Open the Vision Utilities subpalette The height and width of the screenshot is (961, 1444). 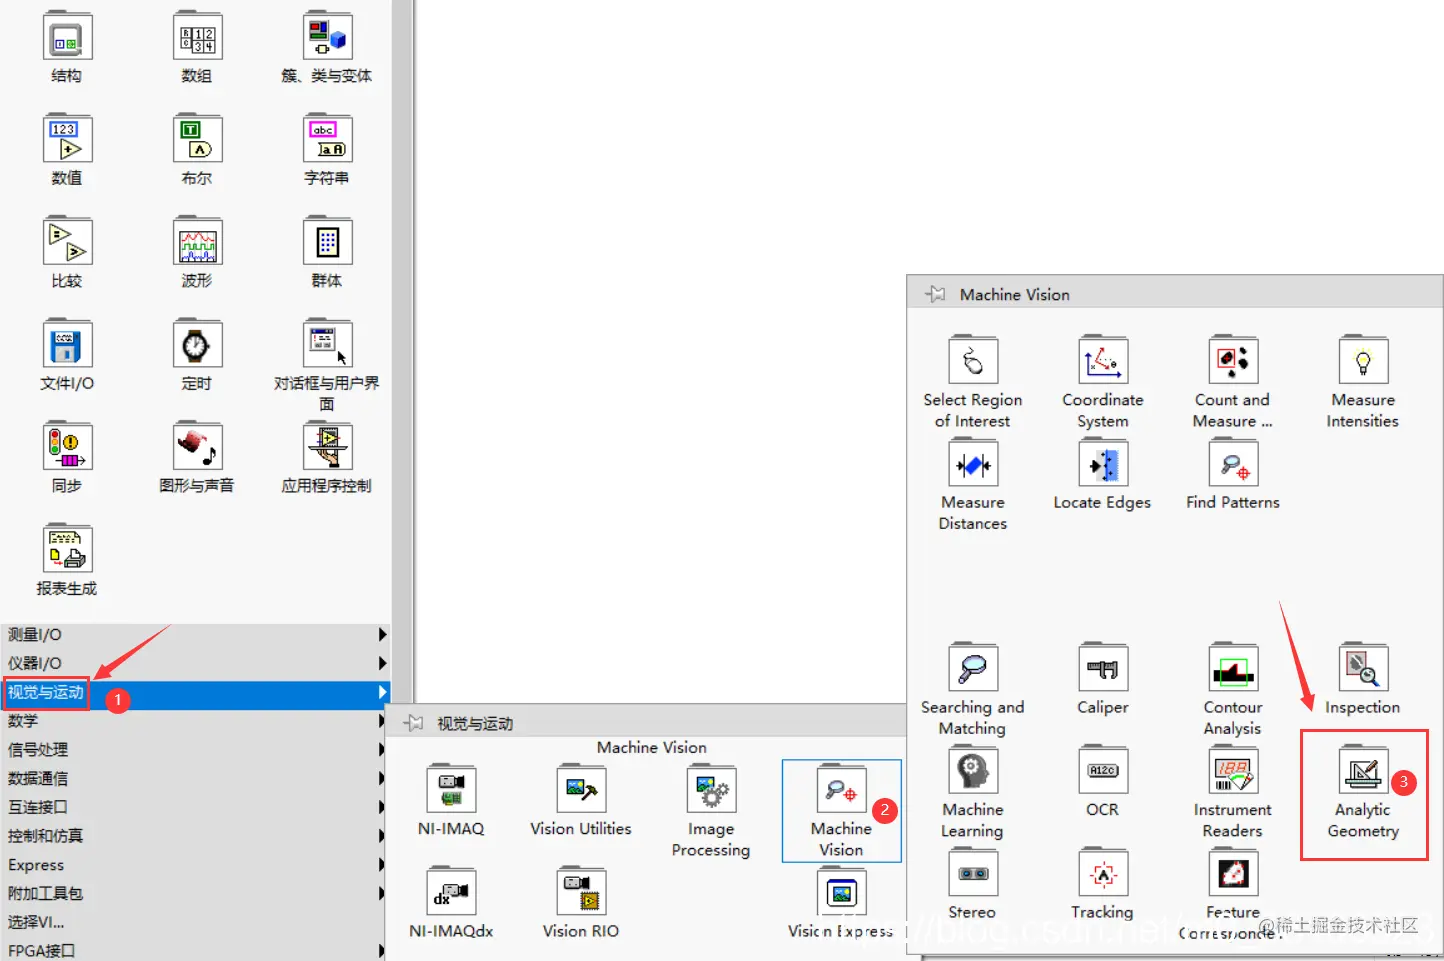[581, 790]
